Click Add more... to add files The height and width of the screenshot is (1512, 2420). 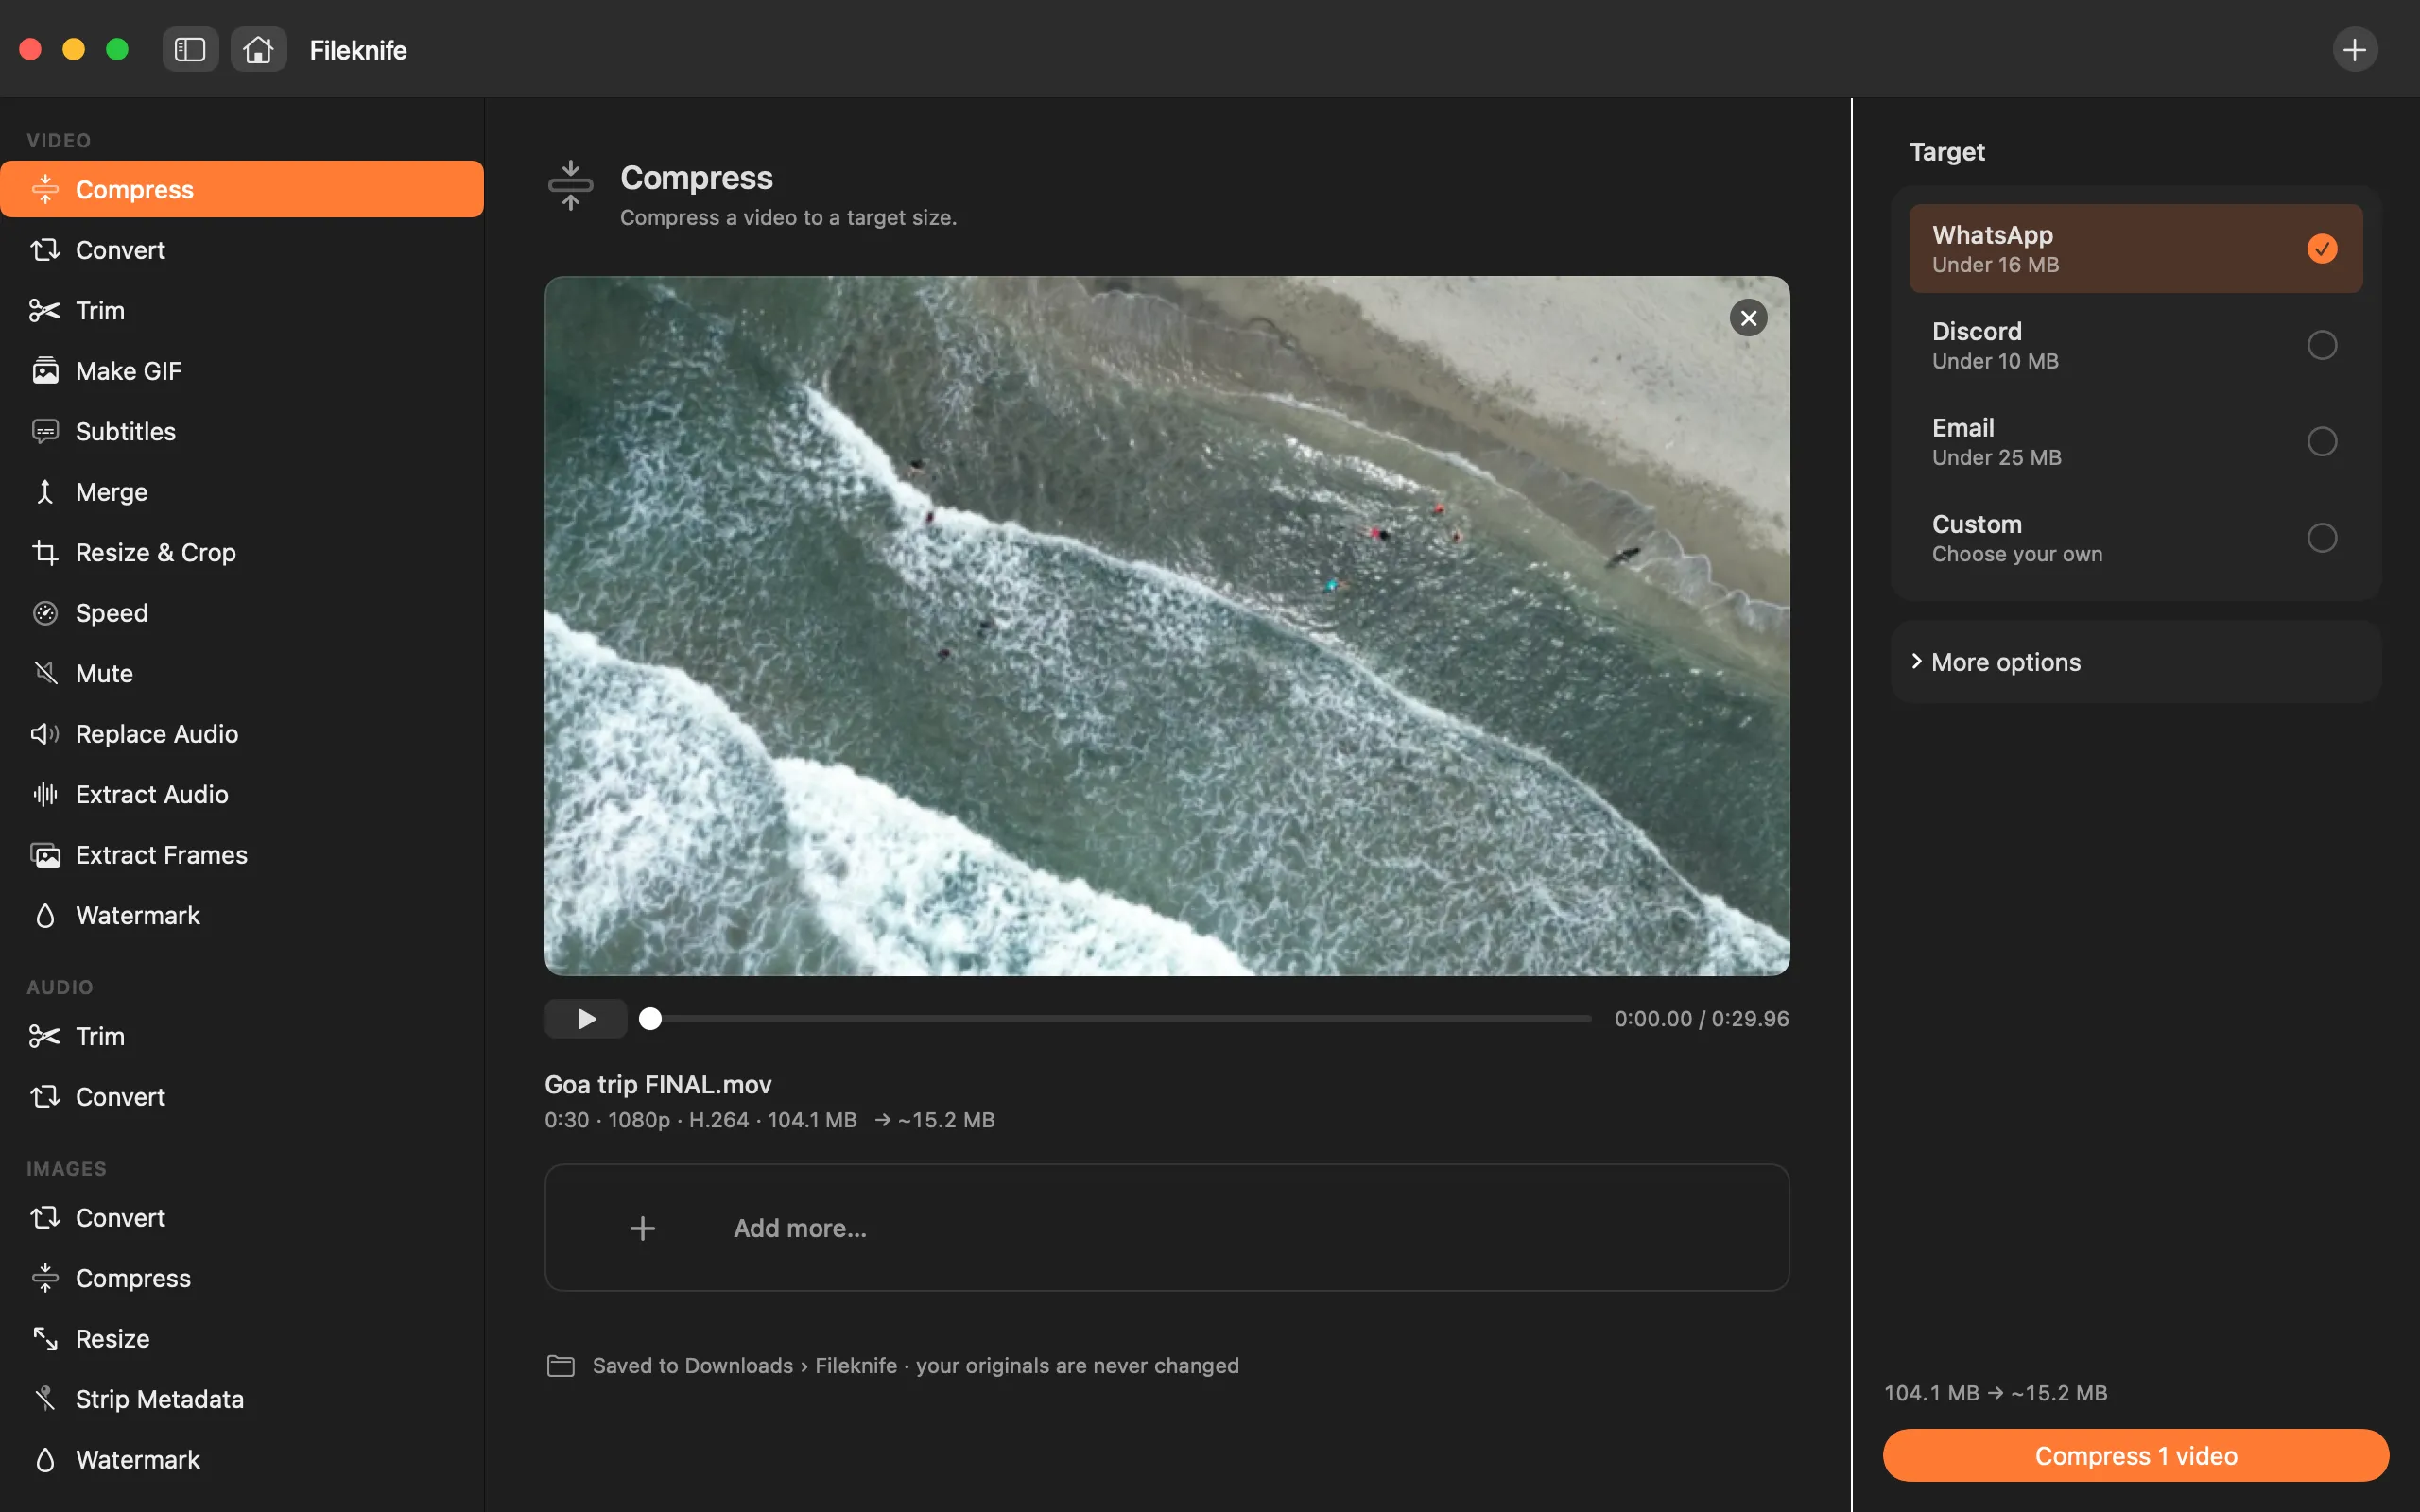tap(1166, 1227)
